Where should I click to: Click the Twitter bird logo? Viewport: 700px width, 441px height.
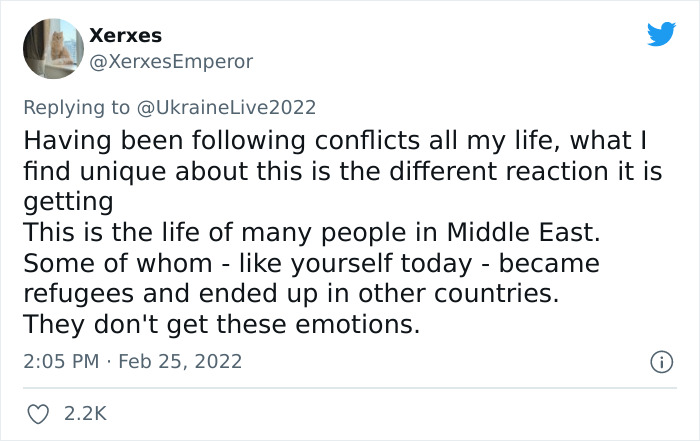coord(661,35)
